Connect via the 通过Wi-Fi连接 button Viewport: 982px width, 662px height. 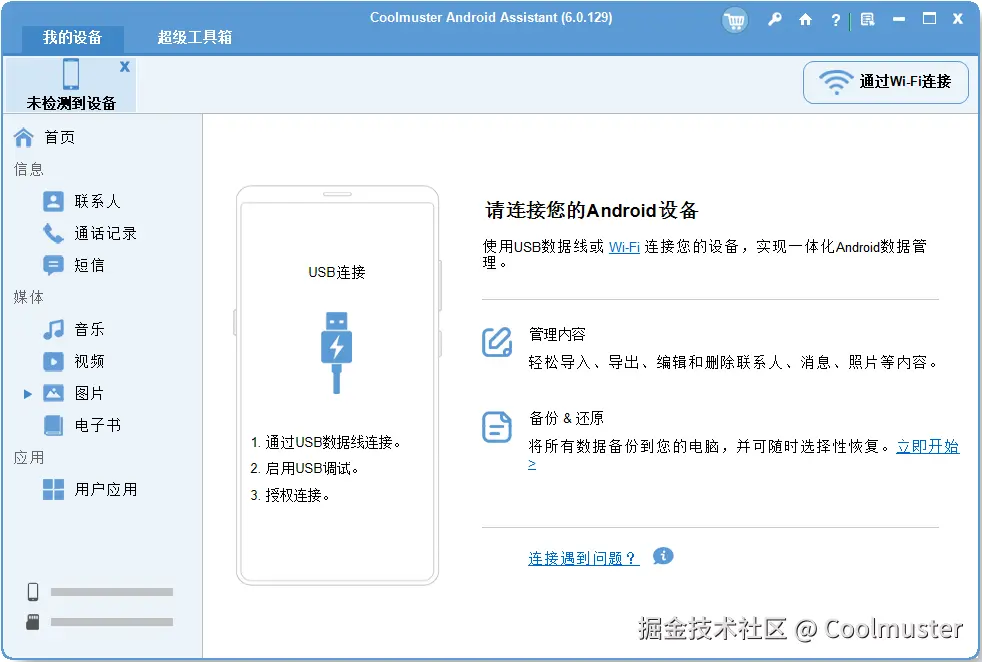[x=886, y=82]
